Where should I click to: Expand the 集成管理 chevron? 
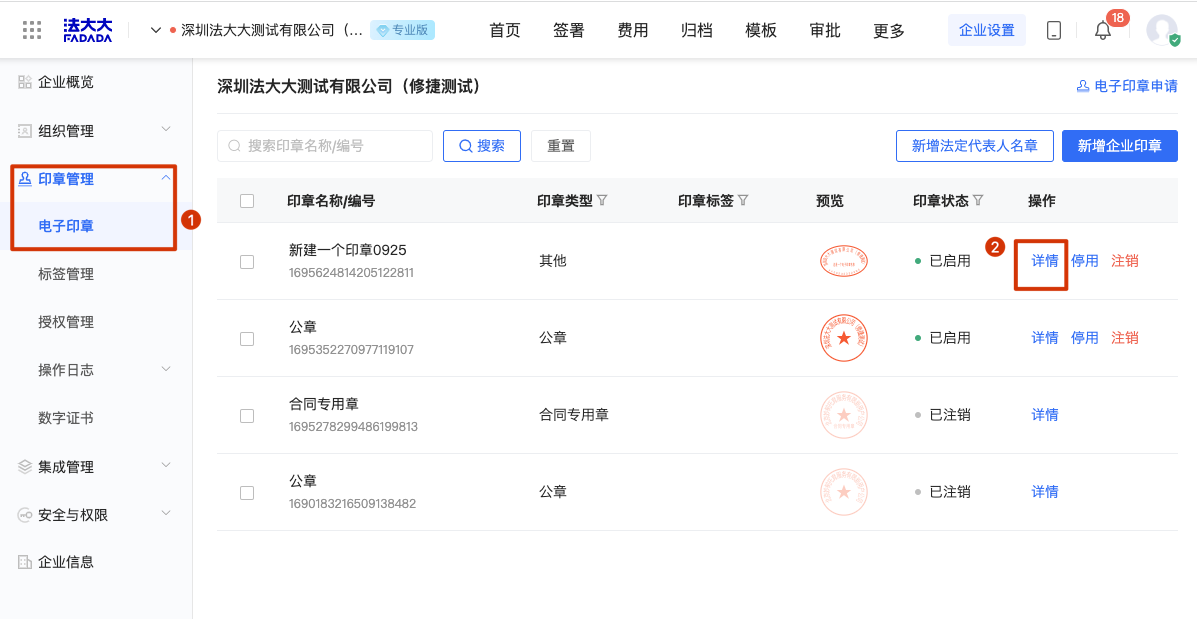pyautogui.click(x=166, y=466)
